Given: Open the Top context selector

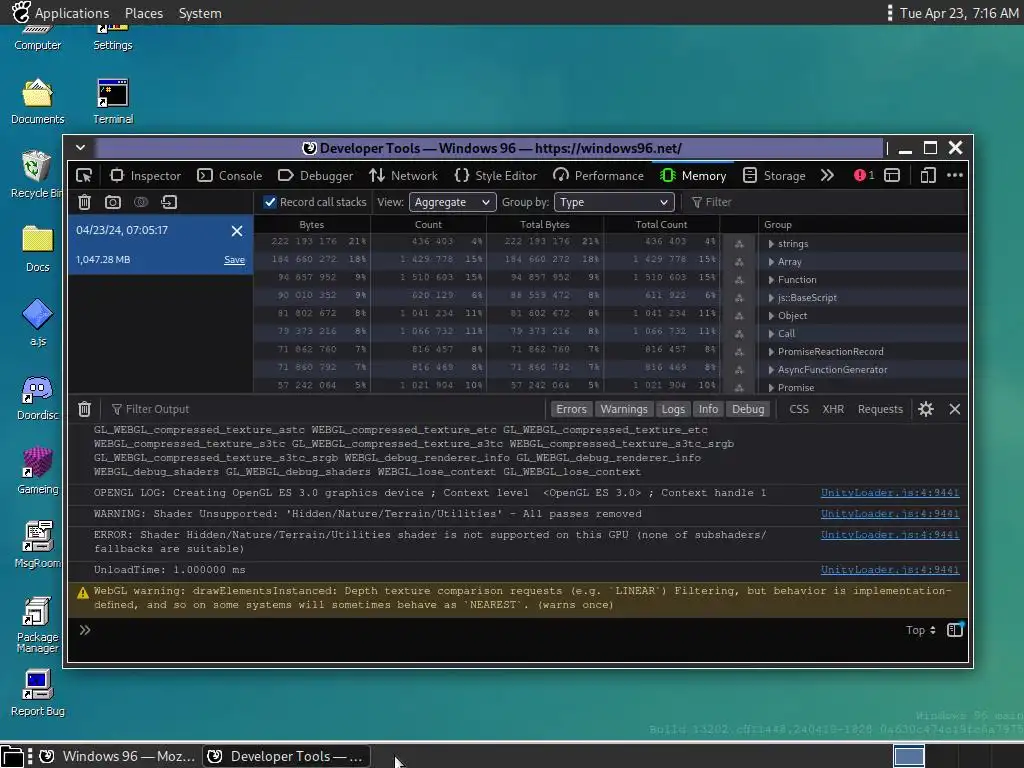Looking at the screenshot, I should [x=920, y=630].
